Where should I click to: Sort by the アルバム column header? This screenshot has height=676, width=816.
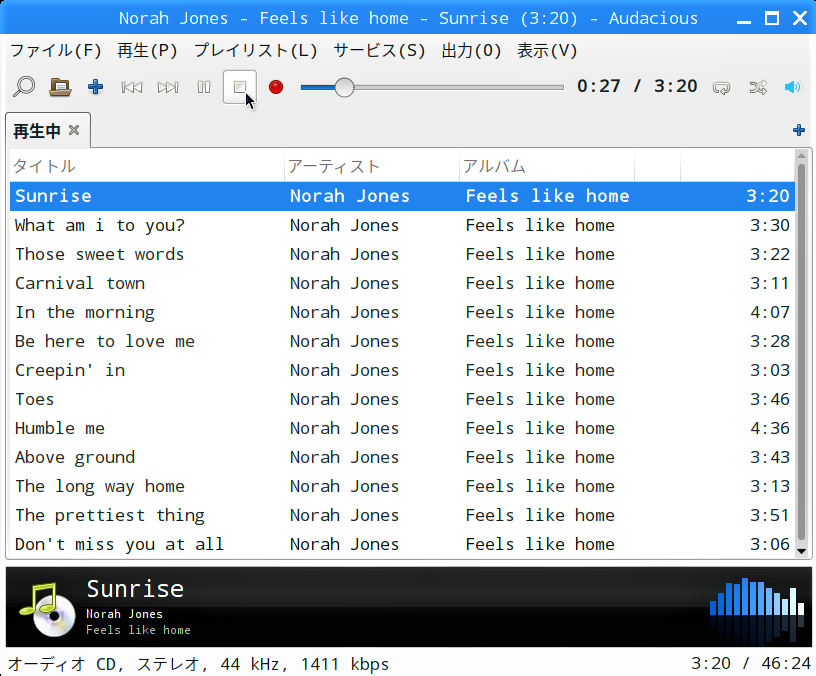coord(547,167)
